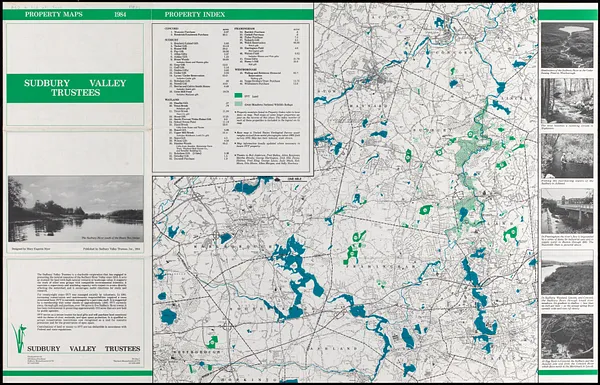Open the bottom photo in right column
The height and width of the screenshot is (385, 600).
567,336
